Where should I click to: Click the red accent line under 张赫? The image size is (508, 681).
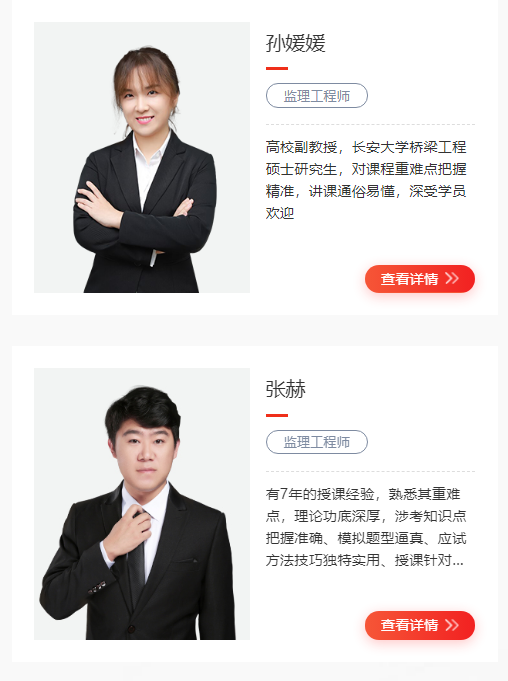(277, 415)
